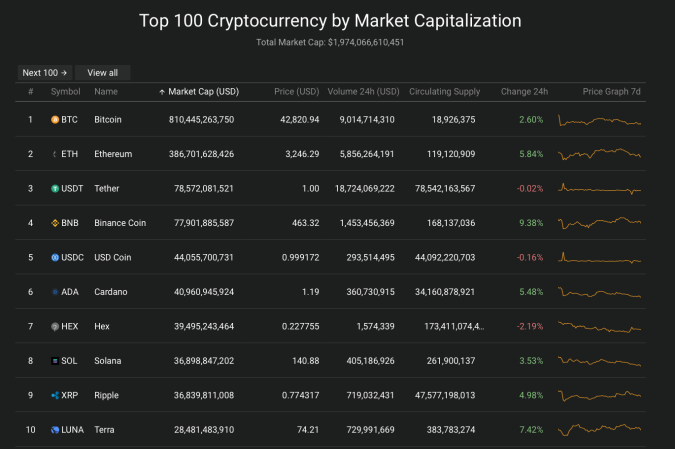
Task: Click the Bitcoin BTC coin icon
Action: (x=55, y=120)
